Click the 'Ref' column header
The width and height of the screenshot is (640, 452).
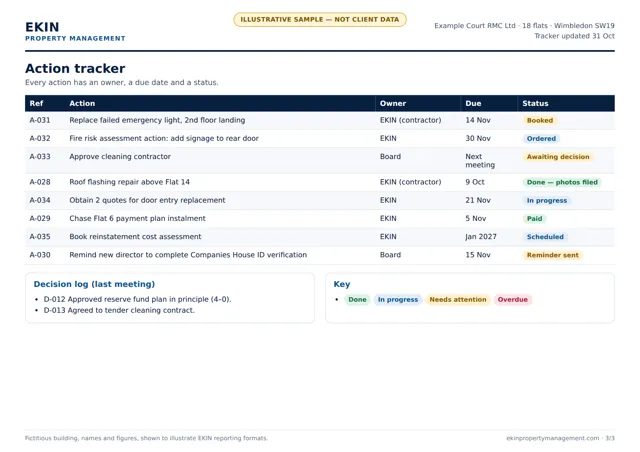point(36,103)
